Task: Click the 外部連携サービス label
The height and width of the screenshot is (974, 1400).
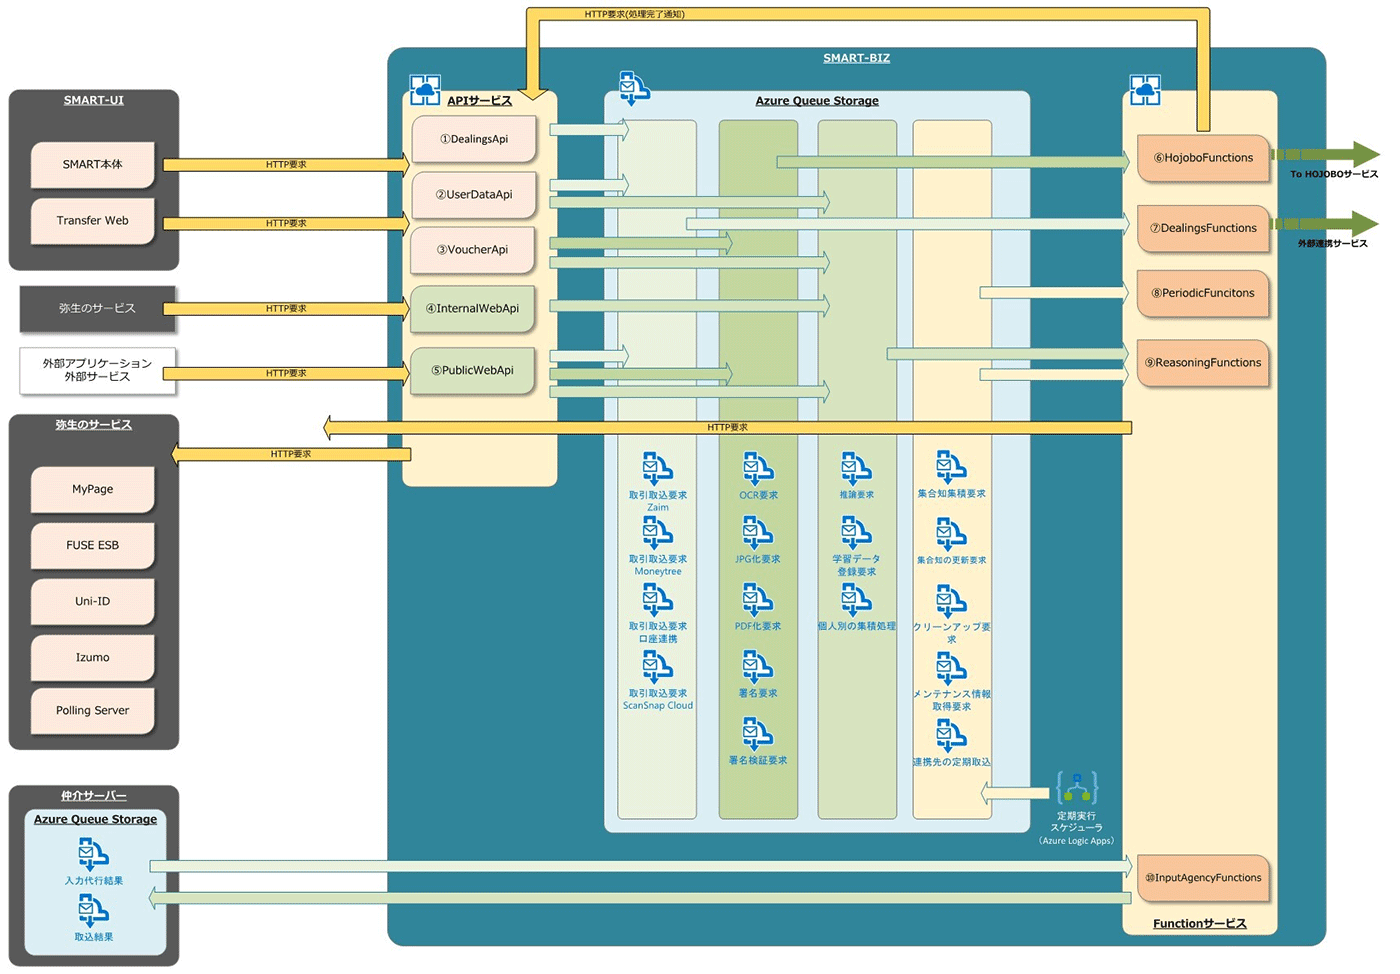Action: point(1332,243)
